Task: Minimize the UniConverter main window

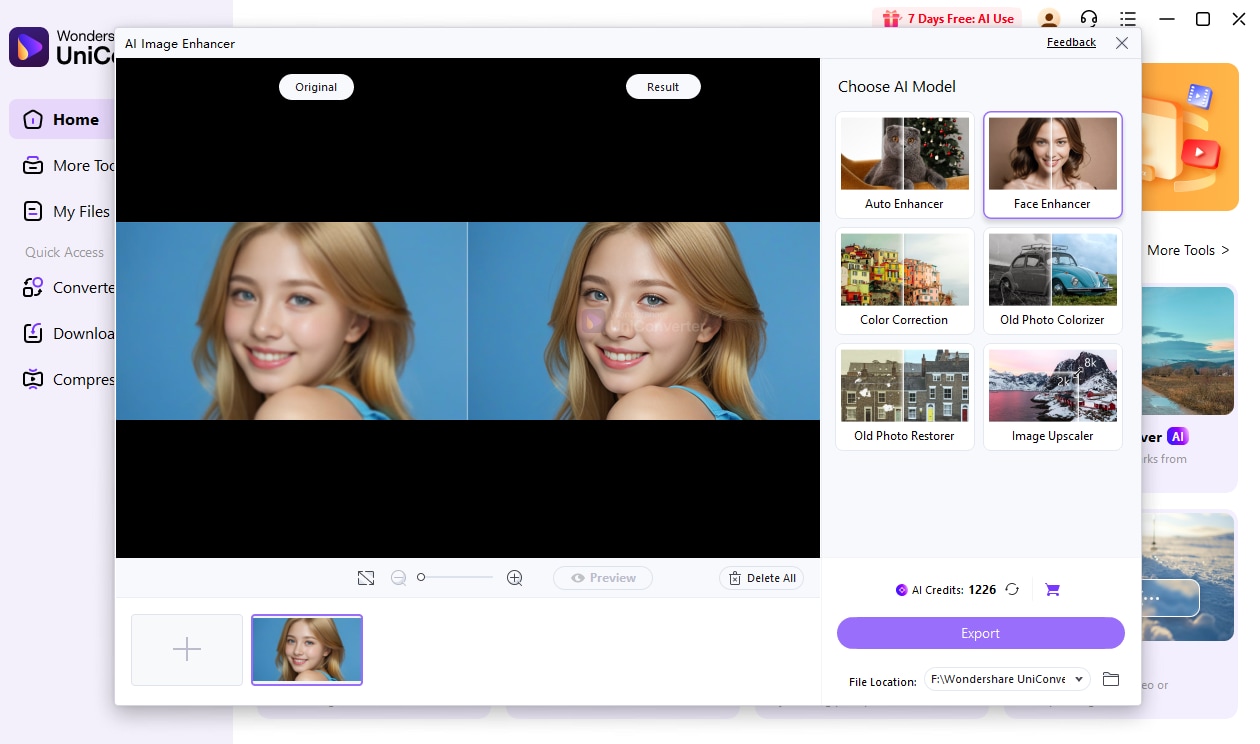Action: pyautogui.click(x=1166, y=19)
